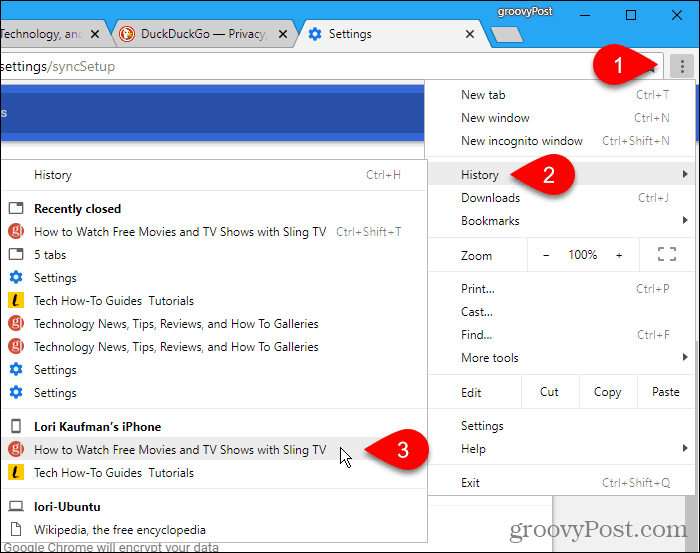Viewport: 700px width, 553px height.
Task: Enter fullscreen using the Zoom row icon
Action: coord(667,254)
